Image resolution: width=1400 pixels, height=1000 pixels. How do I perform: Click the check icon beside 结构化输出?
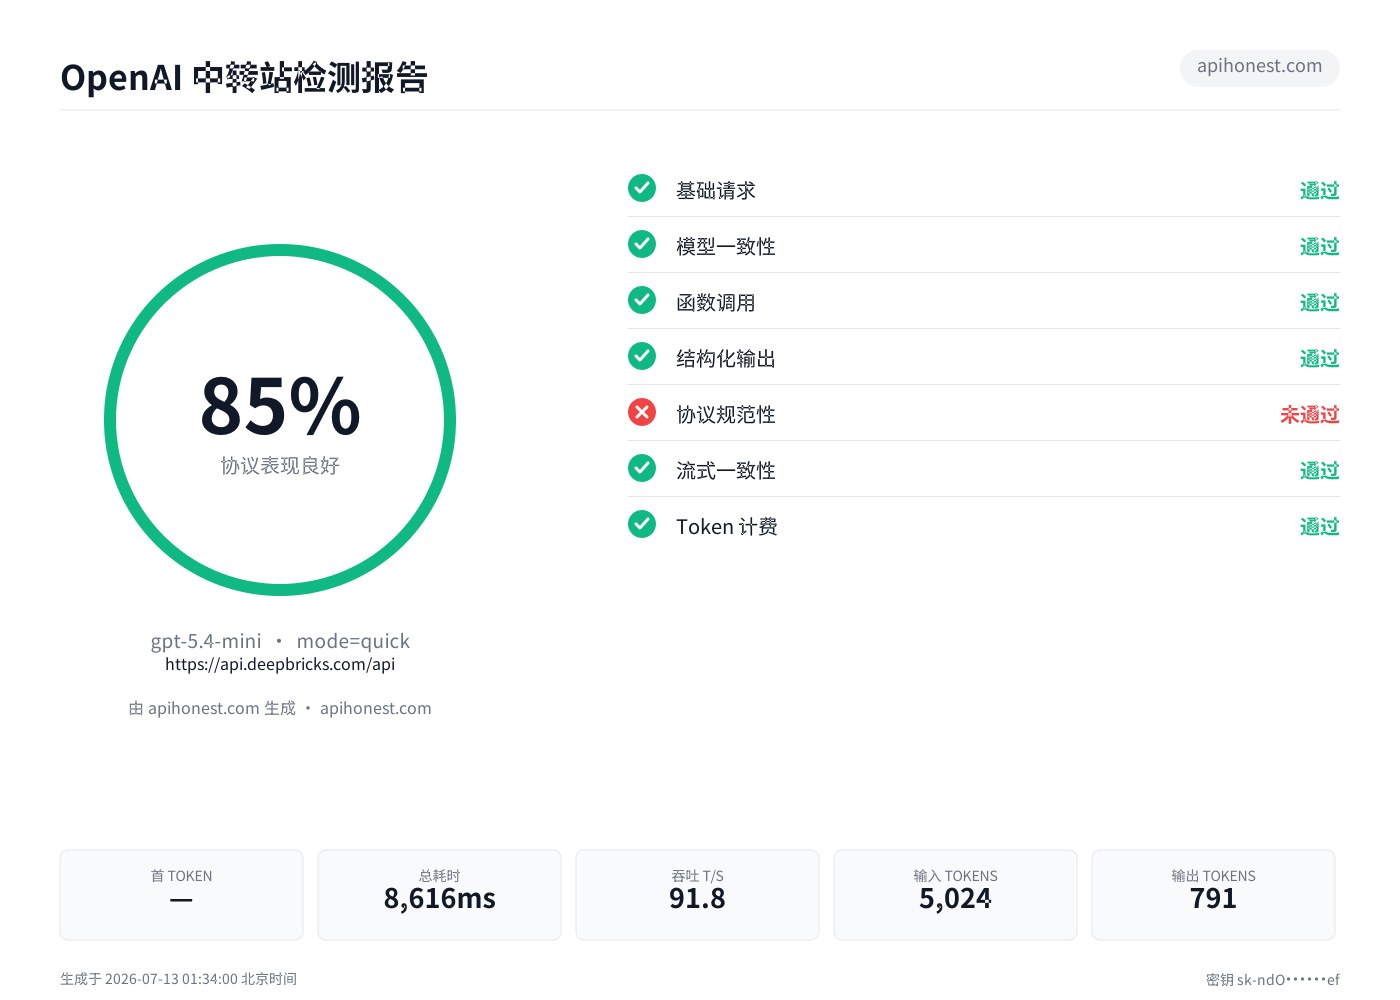pyautogui.click(x=642, y=356)
